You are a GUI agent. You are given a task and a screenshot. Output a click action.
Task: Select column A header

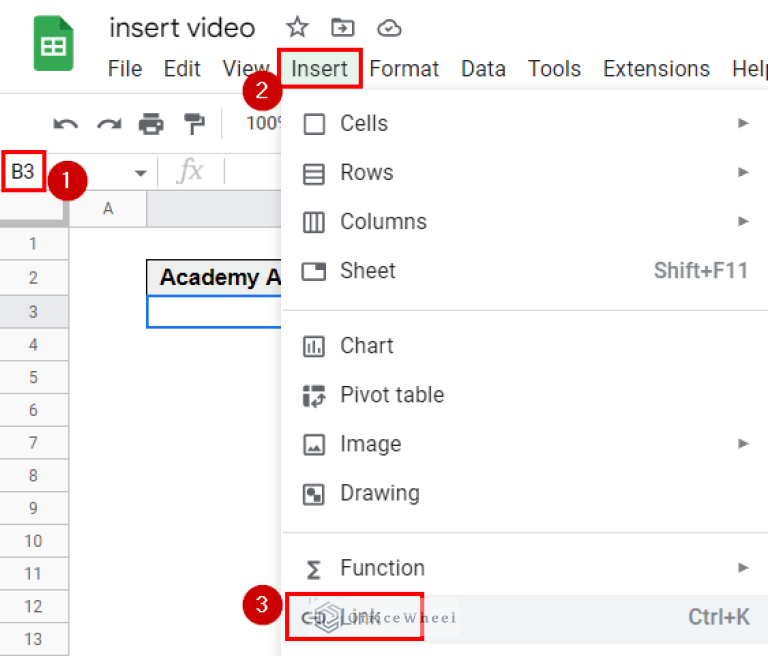[x=108, y=209]
